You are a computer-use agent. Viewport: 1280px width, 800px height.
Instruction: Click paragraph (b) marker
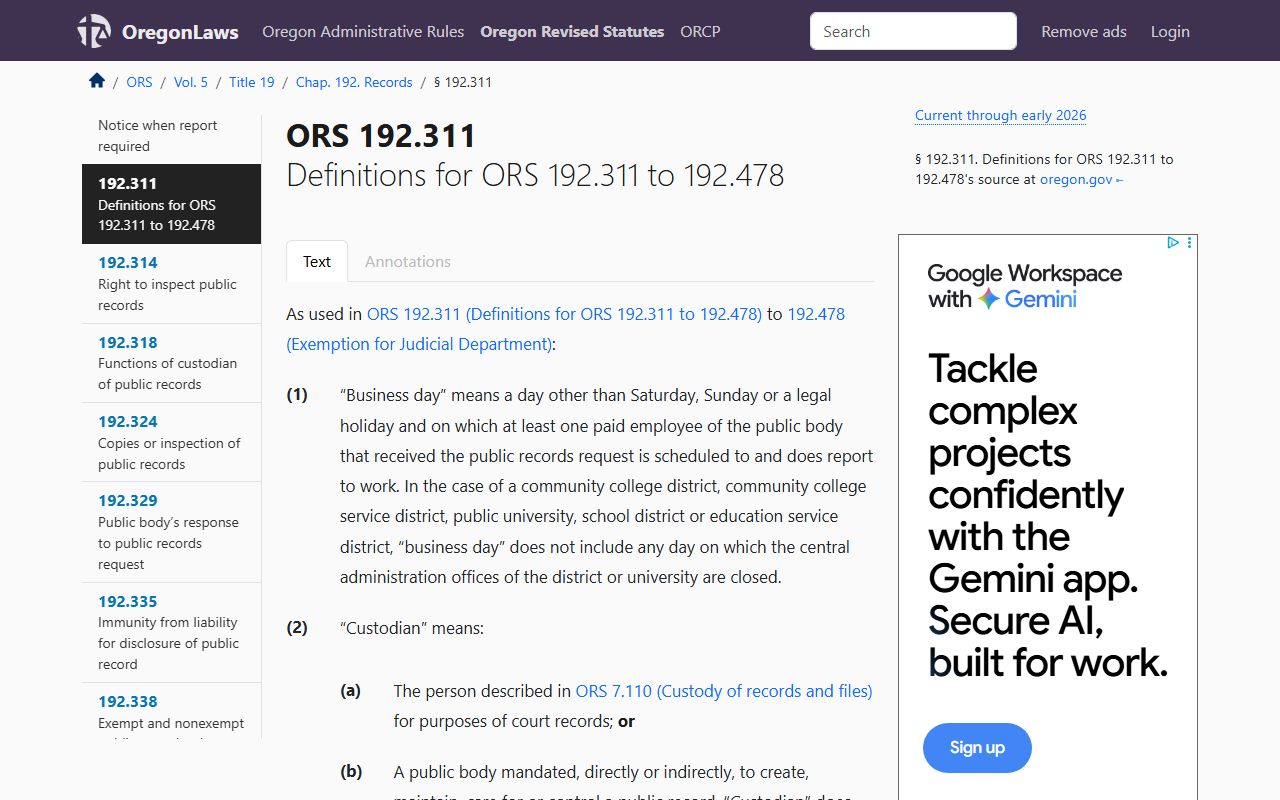point(351,772)
